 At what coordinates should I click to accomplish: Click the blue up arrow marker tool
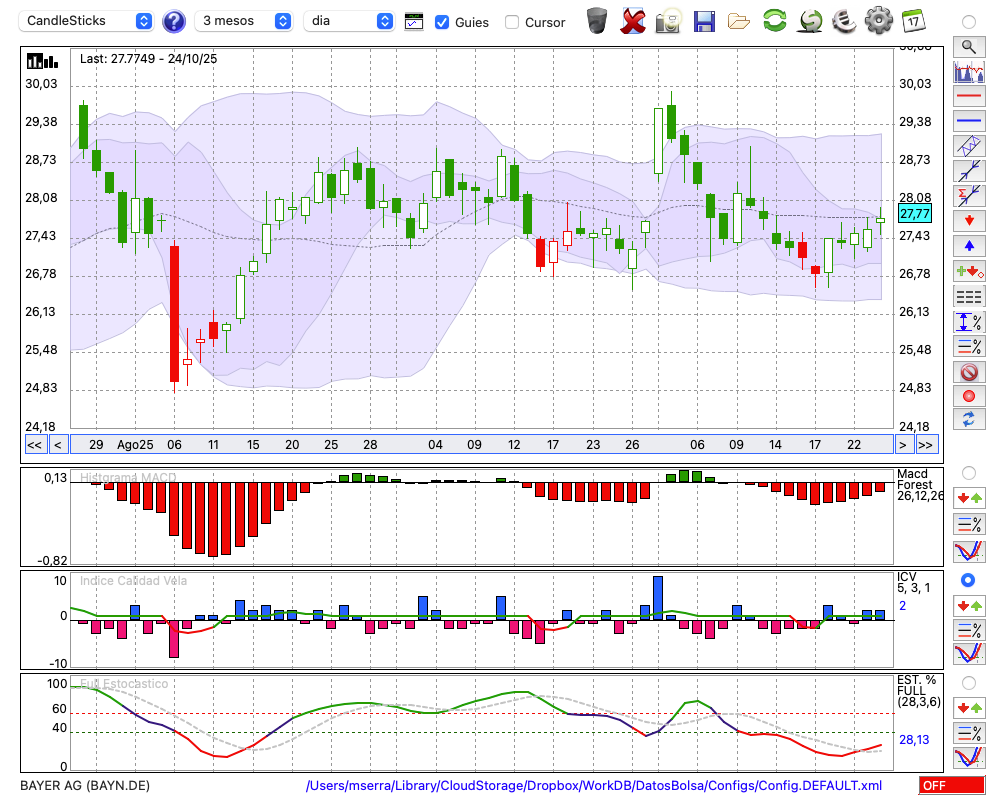(968, 246)
